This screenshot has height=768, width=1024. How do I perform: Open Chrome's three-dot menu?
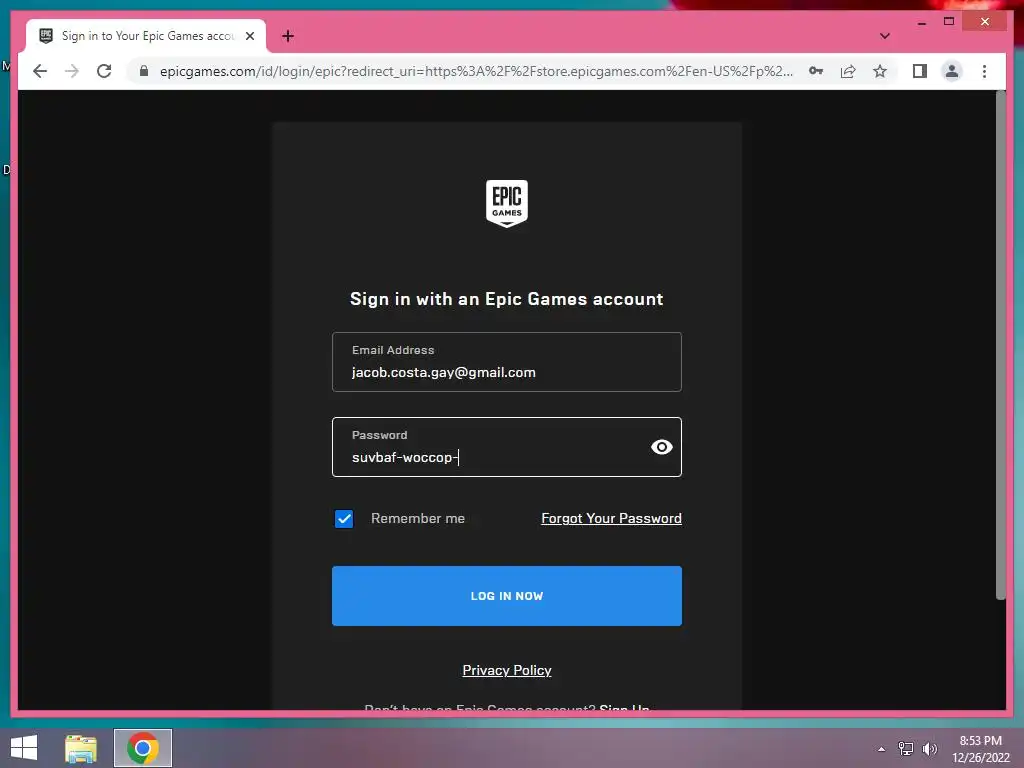(x=984, y=71)
